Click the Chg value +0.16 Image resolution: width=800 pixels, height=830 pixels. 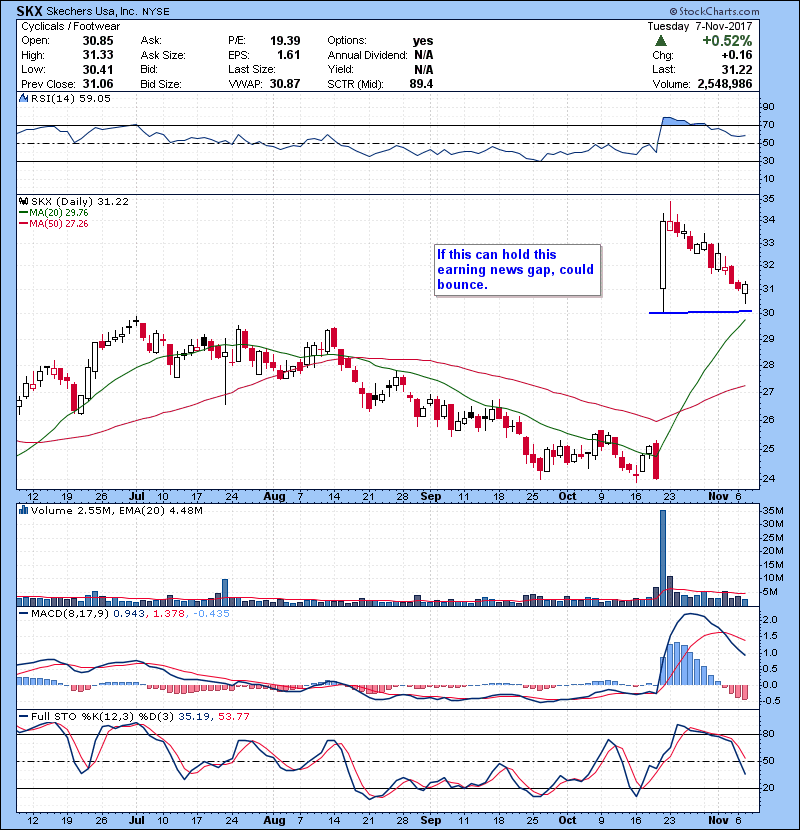tap(736, 55)
